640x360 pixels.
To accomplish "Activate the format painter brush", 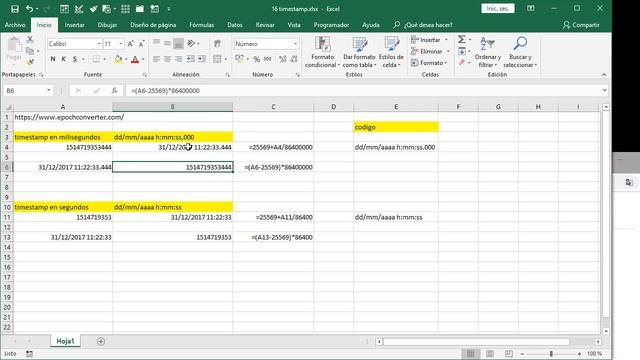I will tap(30, 62).
